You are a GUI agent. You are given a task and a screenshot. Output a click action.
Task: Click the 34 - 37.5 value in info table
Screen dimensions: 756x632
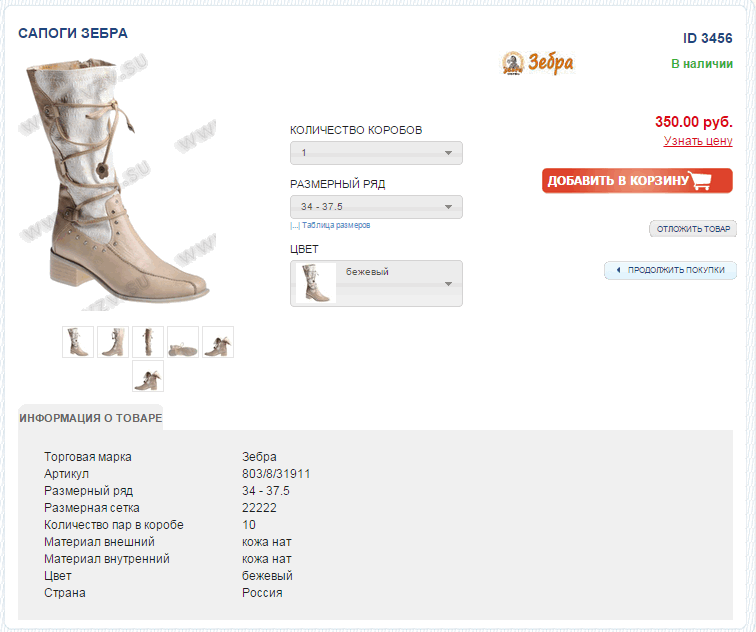pos(266,491)
